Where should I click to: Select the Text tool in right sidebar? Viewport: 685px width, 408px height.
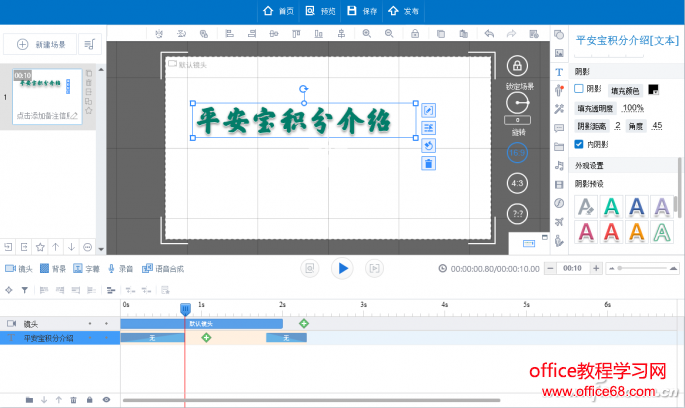(x=559, y=72)
